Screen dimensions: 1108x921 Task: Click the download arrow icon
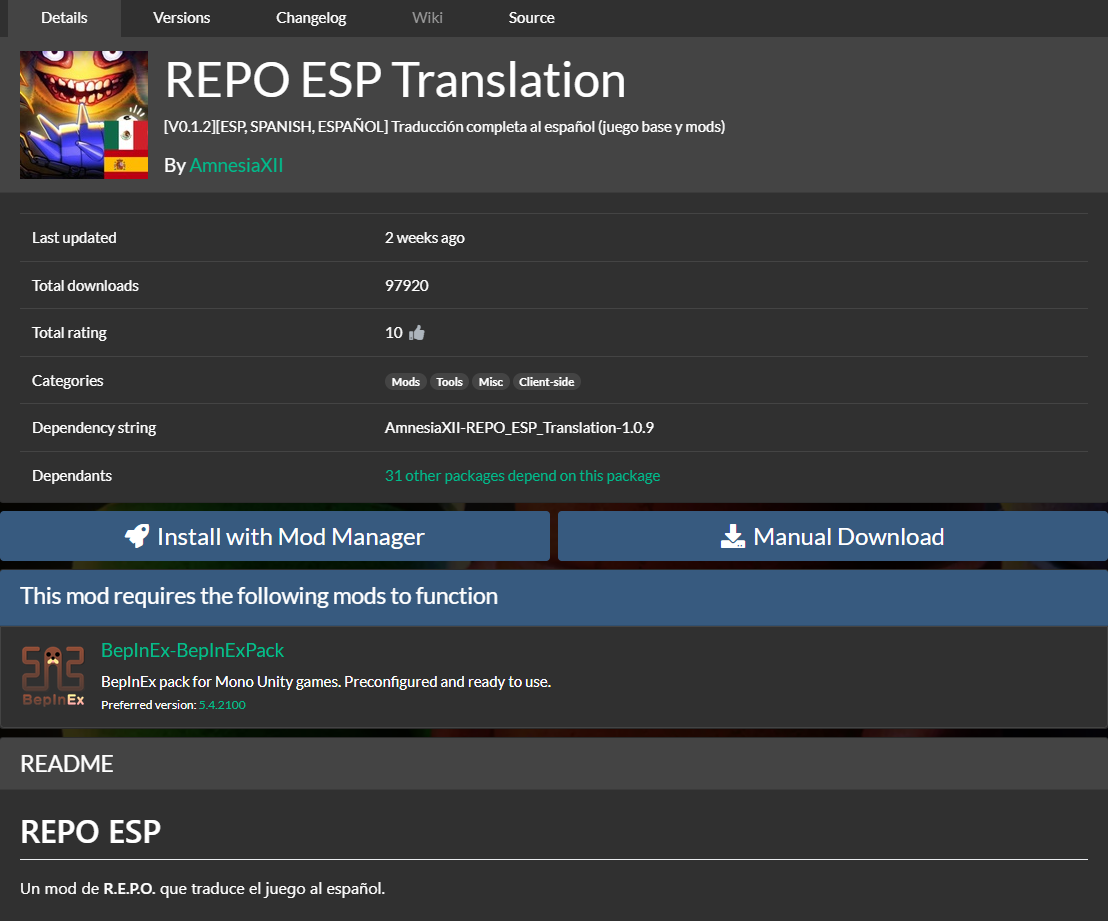pyautogui.click(x=733, y=536)
